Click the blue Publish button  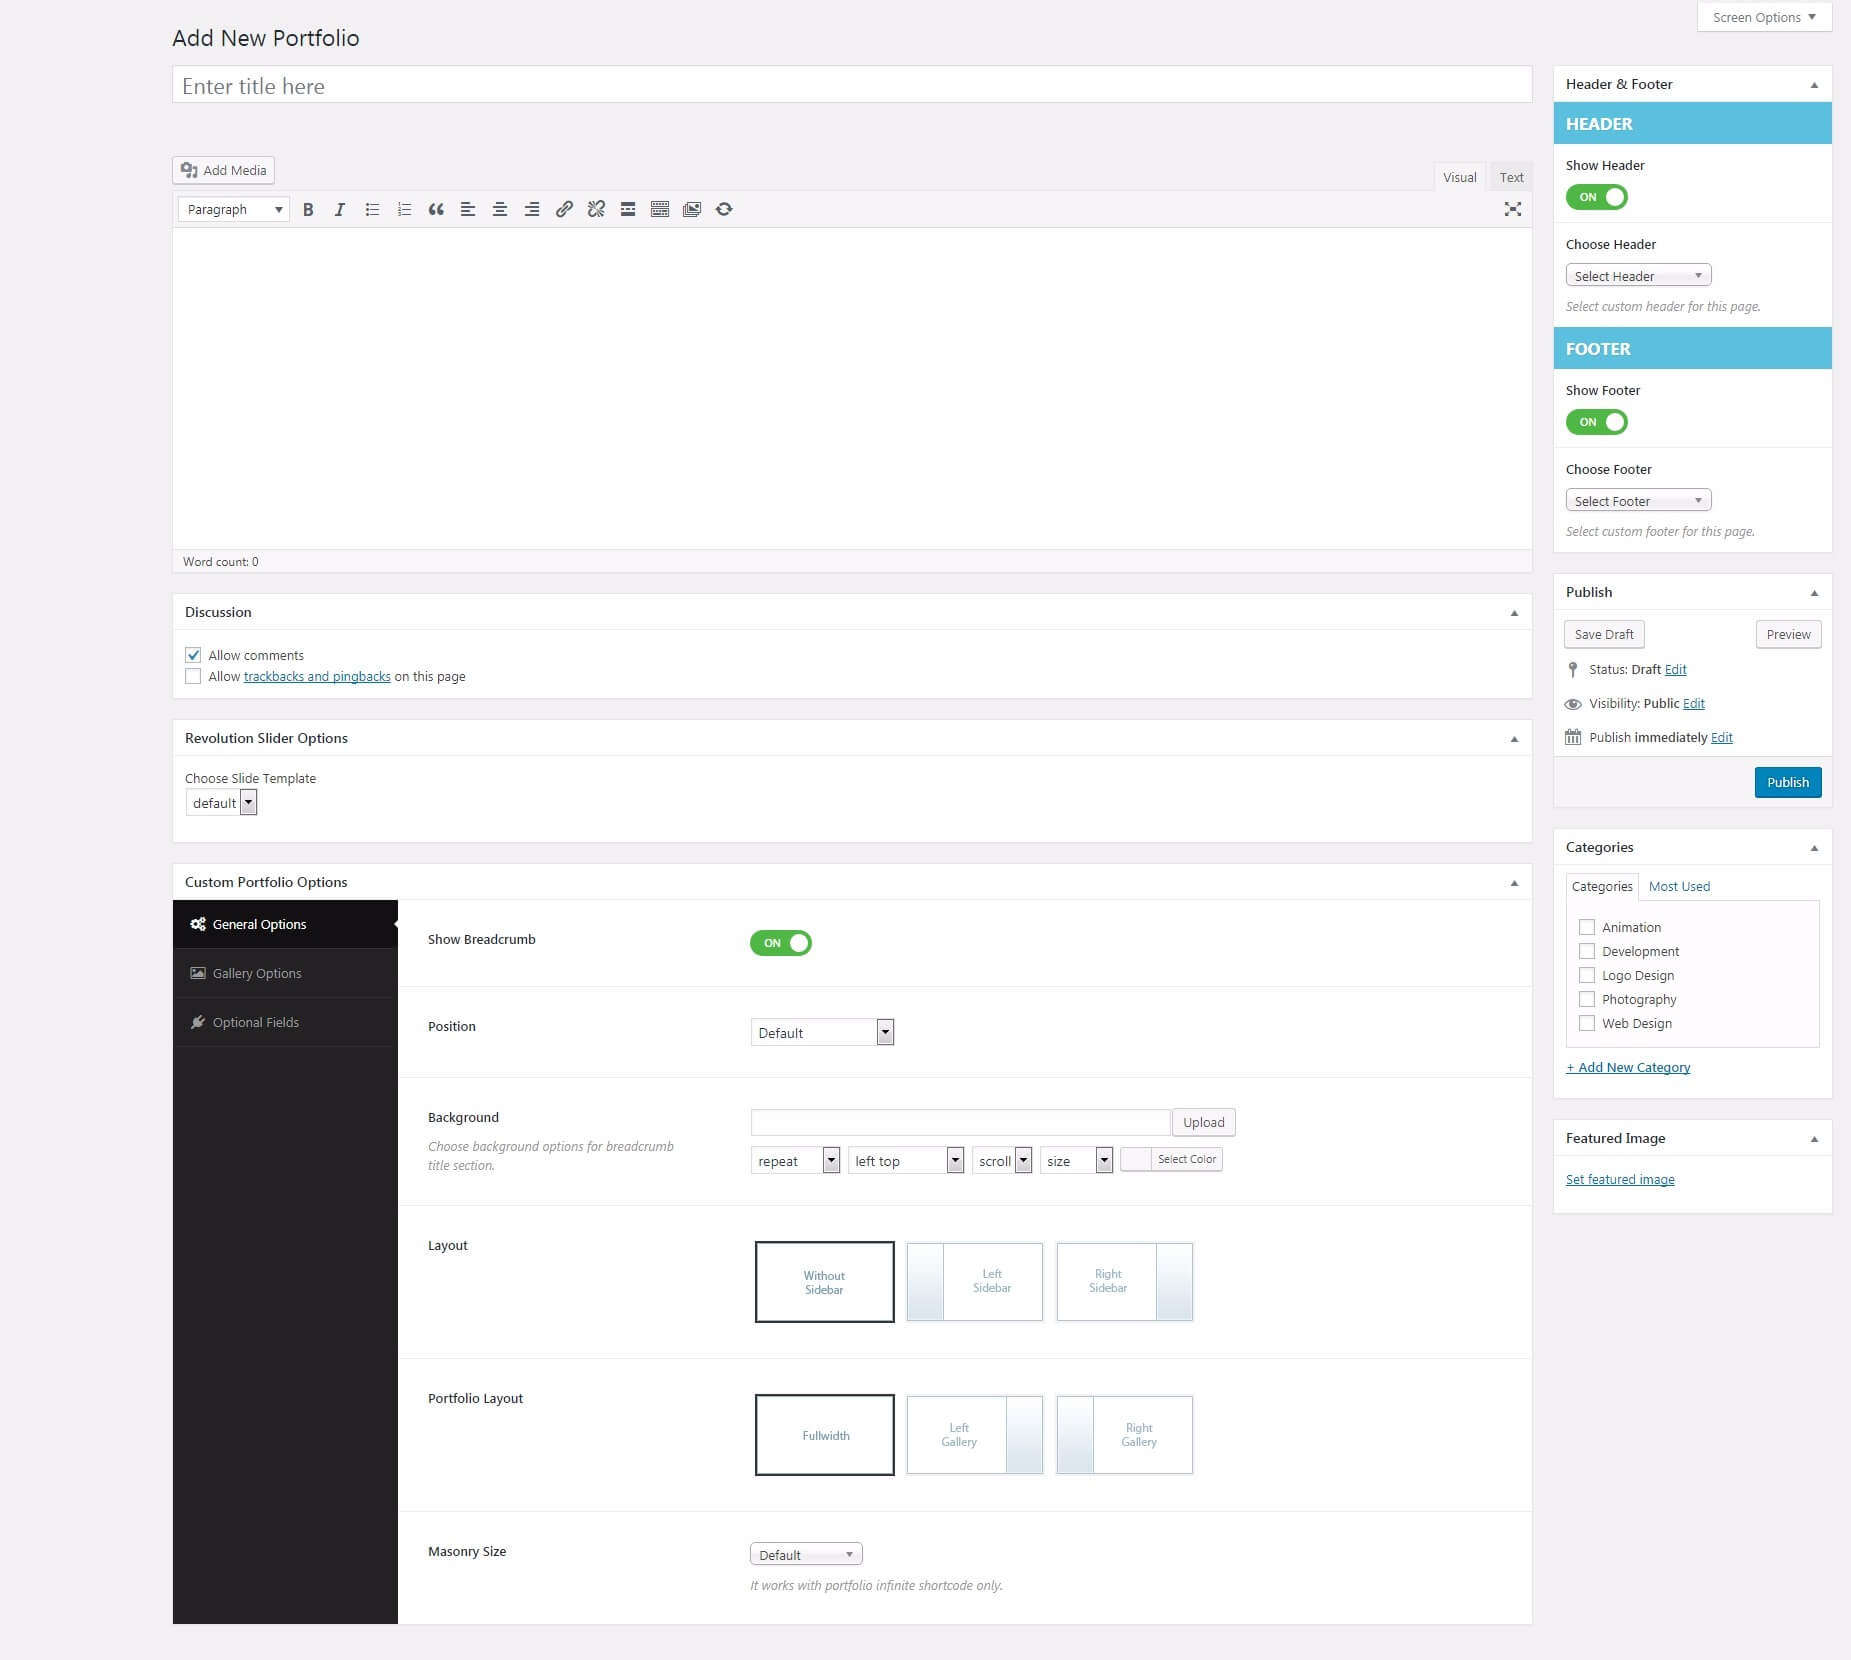1788,782
